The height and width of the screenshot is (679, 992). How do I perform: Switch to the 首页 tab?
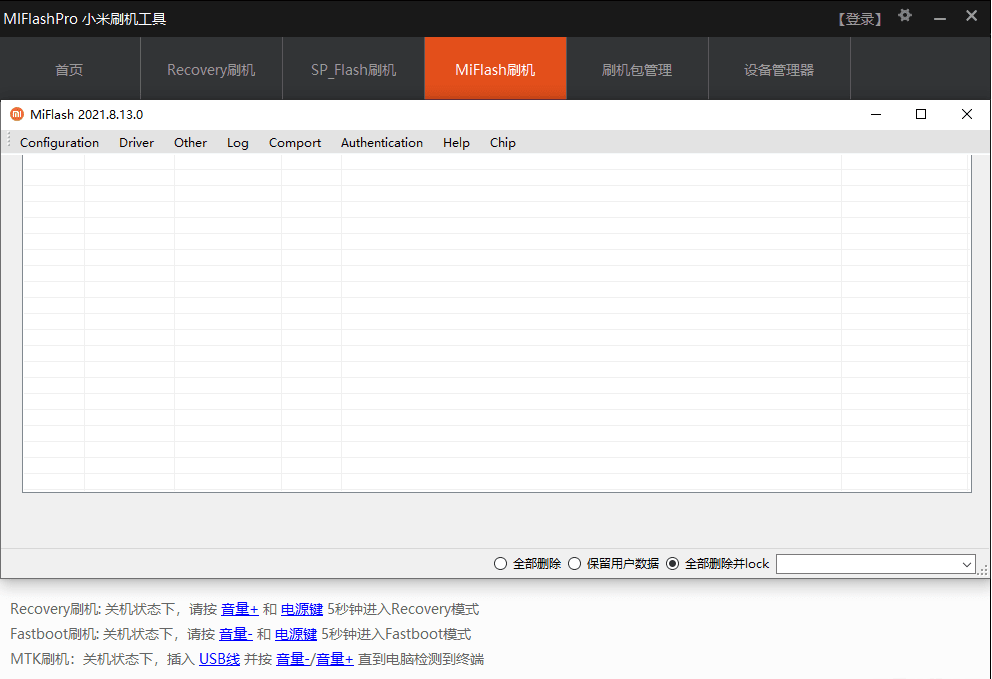(x=69, y=68)
